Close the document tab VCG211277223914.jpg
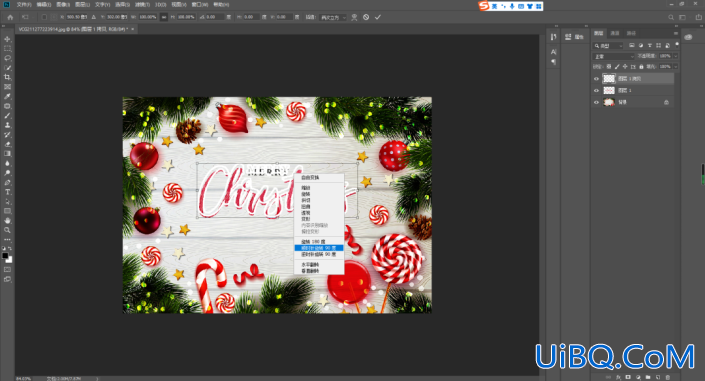The image size is (705, 381). click(x=133, y=29)
